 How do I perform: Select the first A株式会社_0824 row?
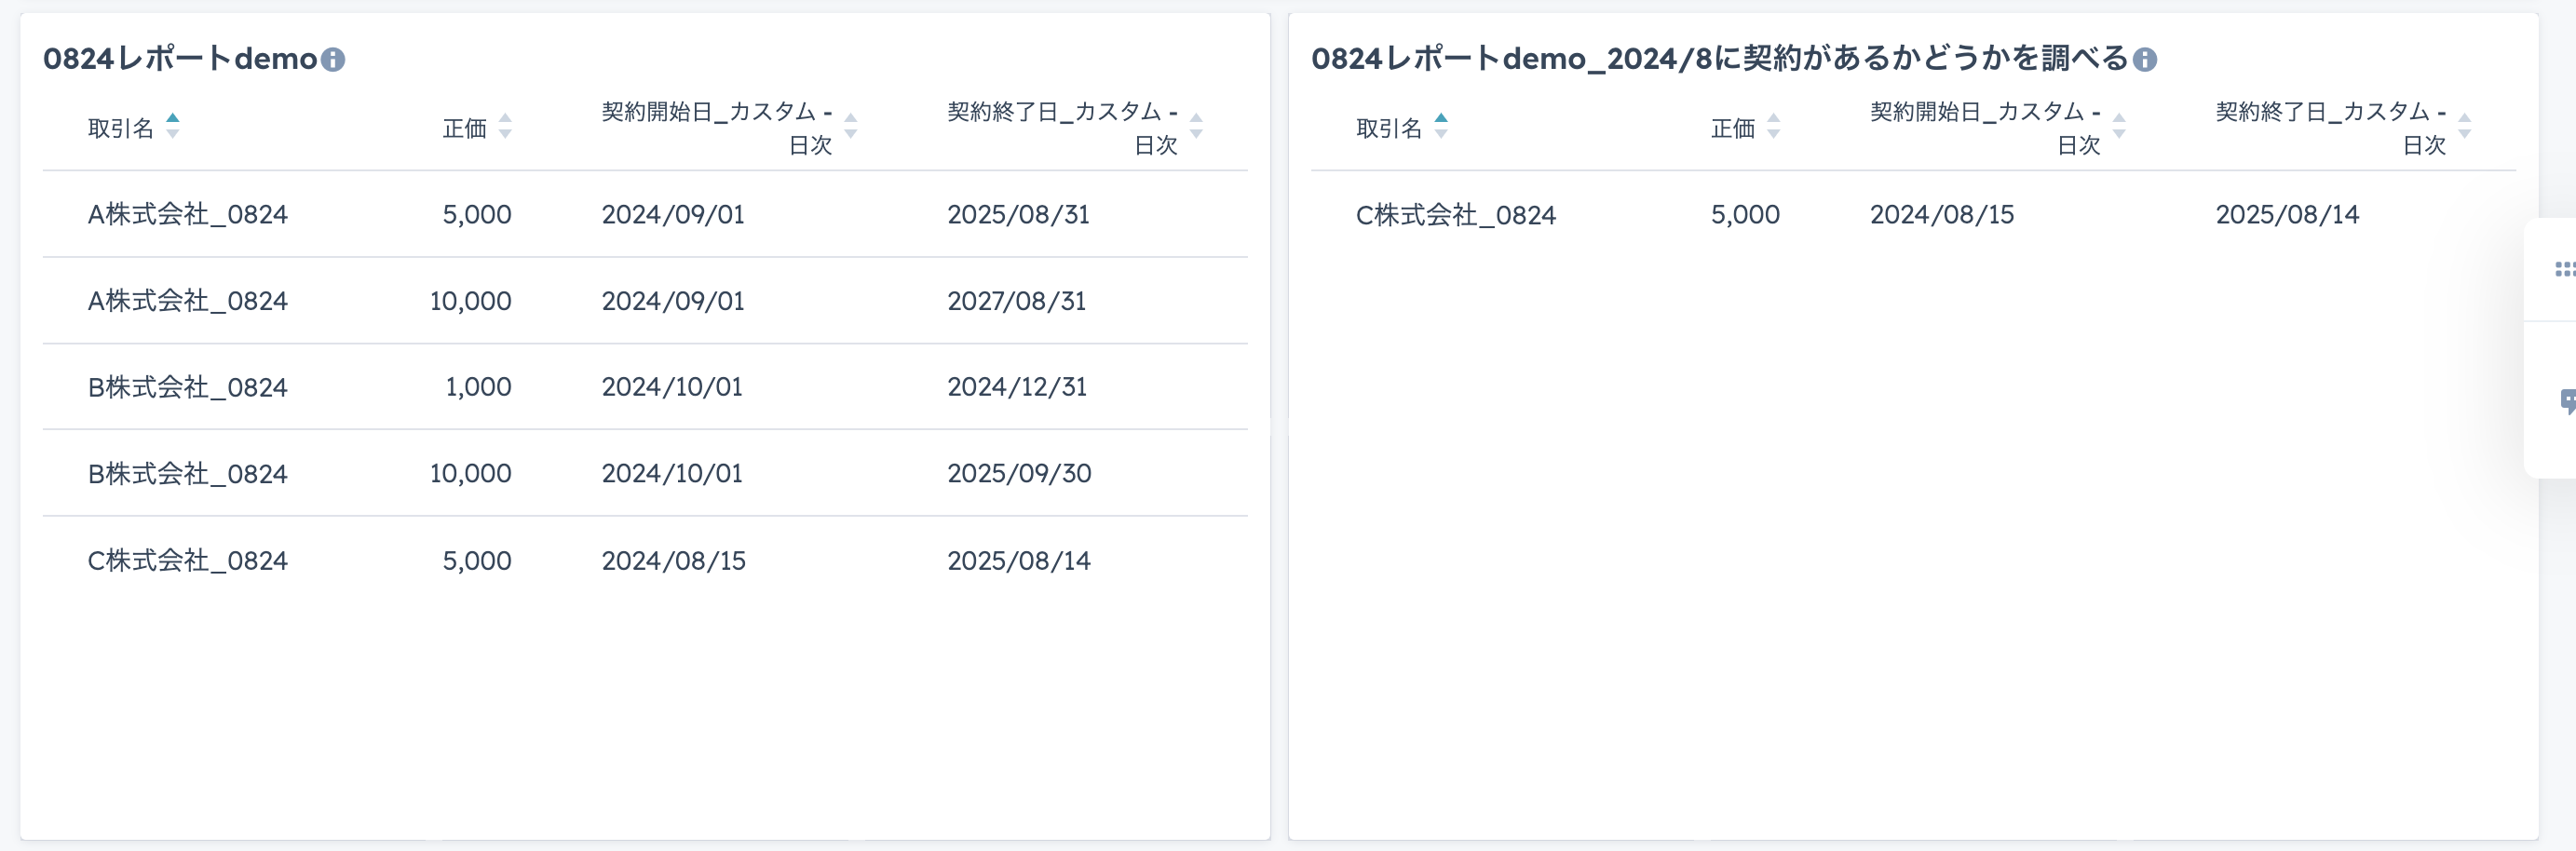(645, 214)
